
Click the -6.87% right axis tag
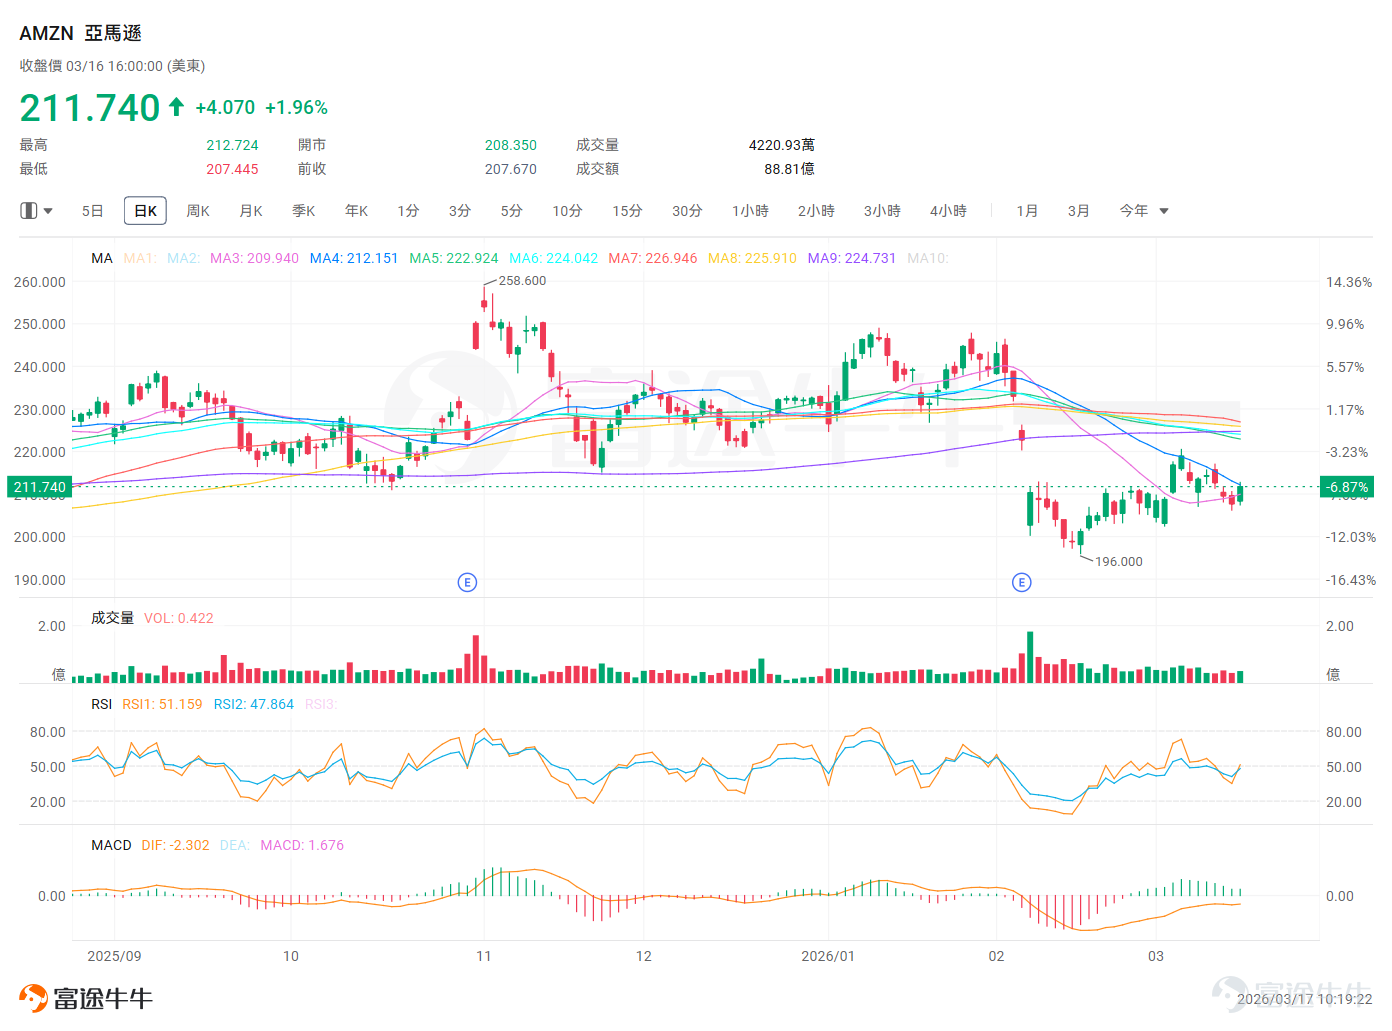[x=1347, y=487]
